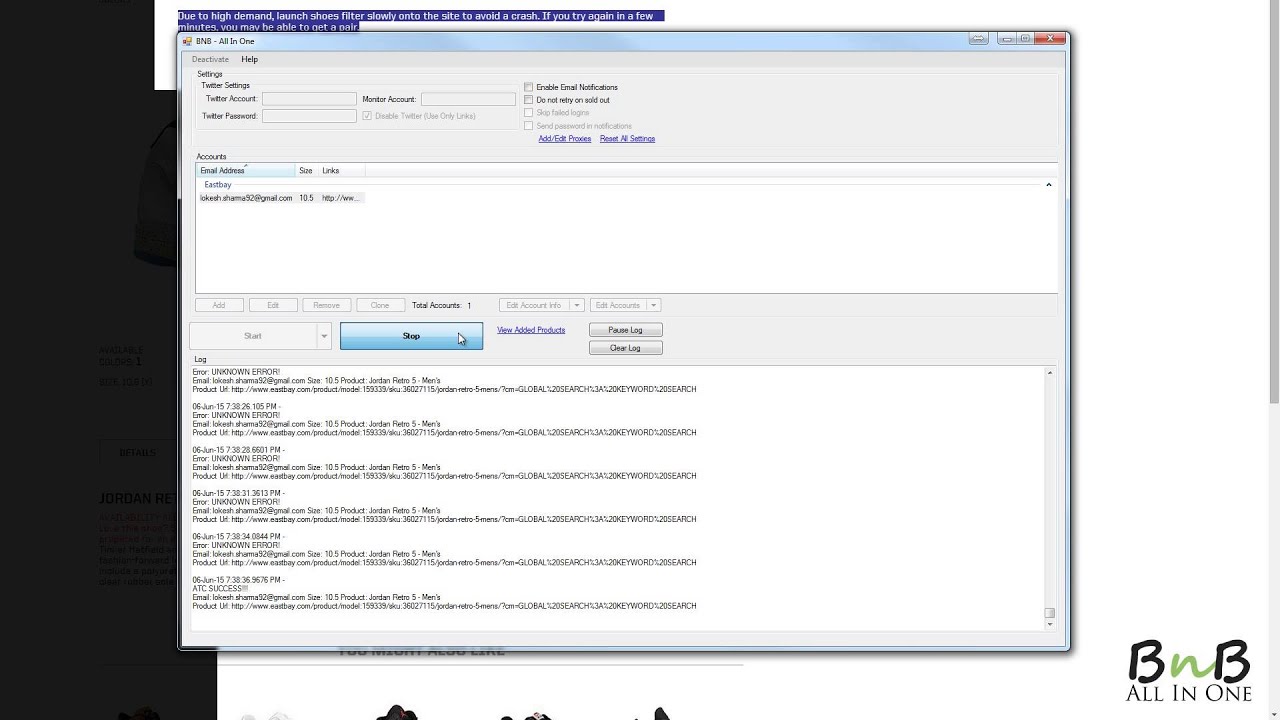Viewport: 1280px width, 720px height.
Task: Click the 06-Jun-15 7:38:31.3613 PM log timestamp
Action: 238,493
